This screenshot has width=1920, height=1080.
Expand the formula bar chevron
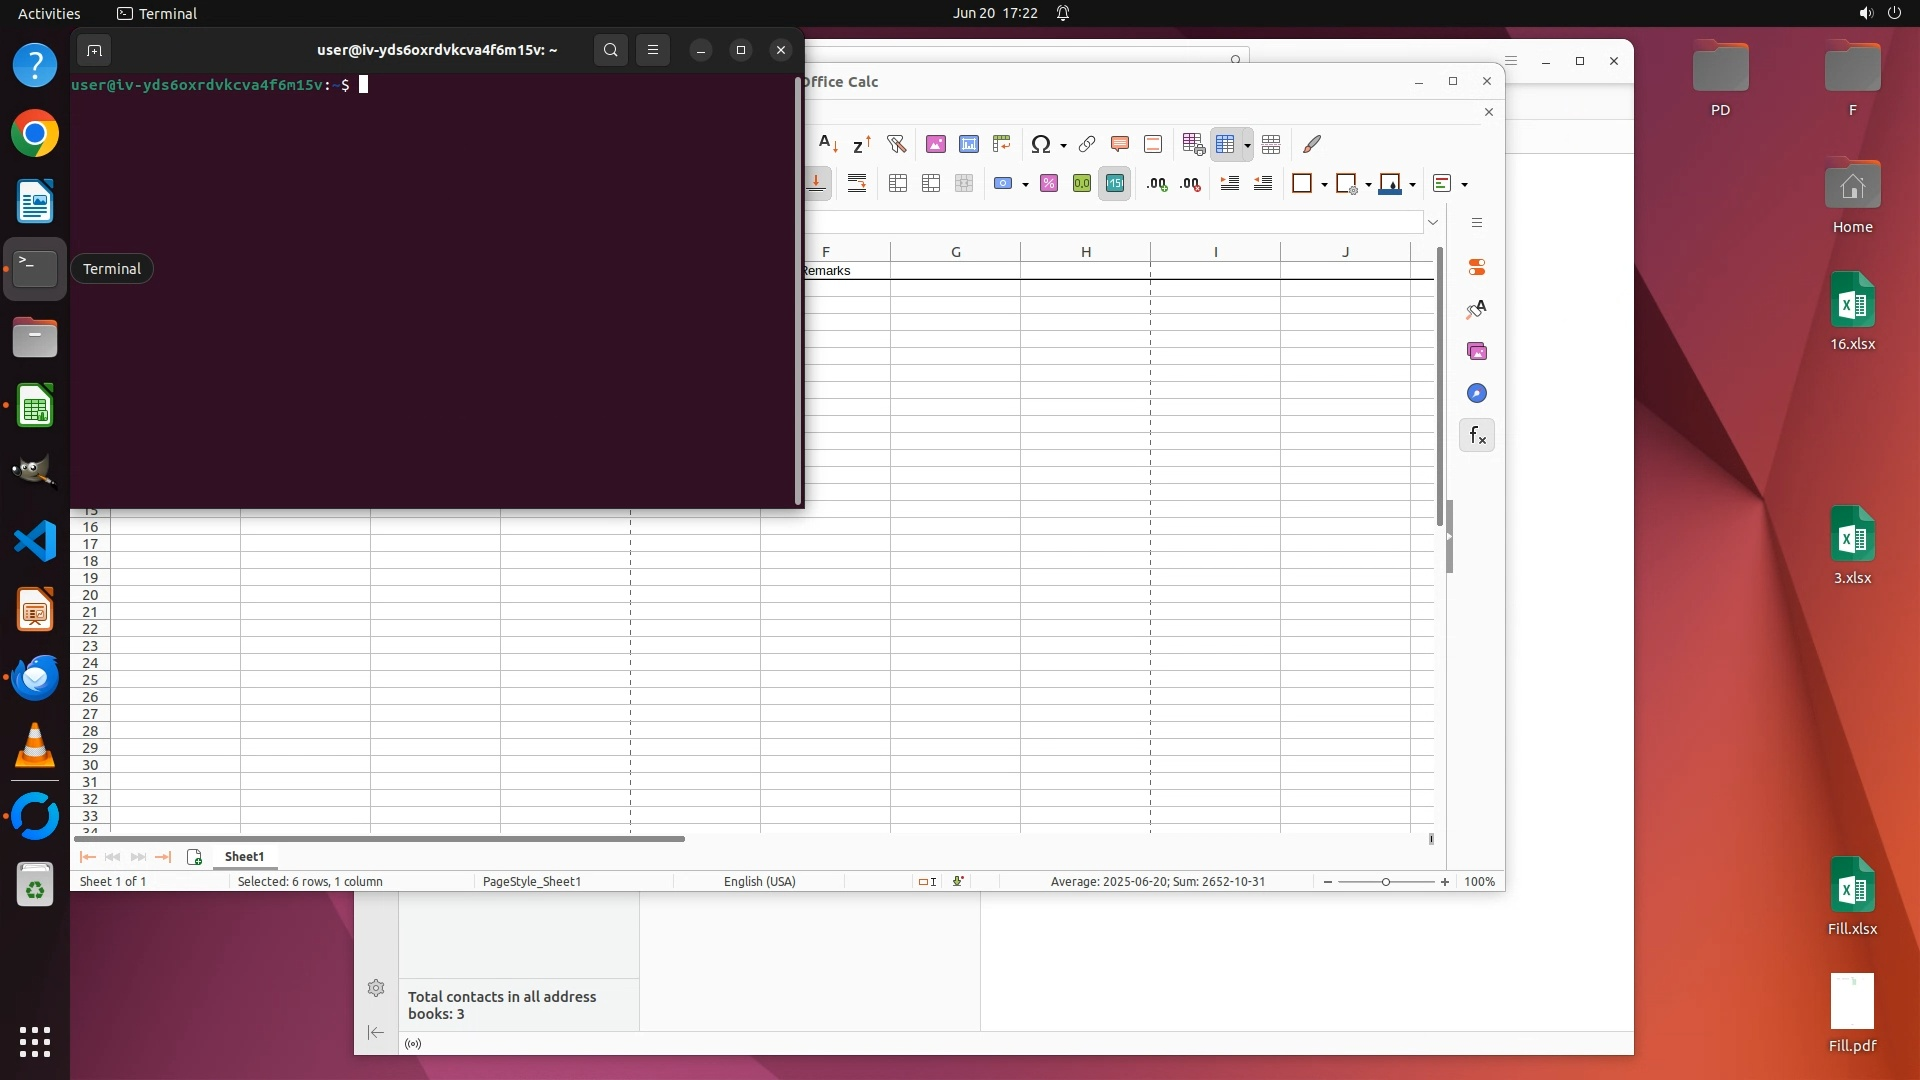pyautogui.click(x=1433, y=222)
